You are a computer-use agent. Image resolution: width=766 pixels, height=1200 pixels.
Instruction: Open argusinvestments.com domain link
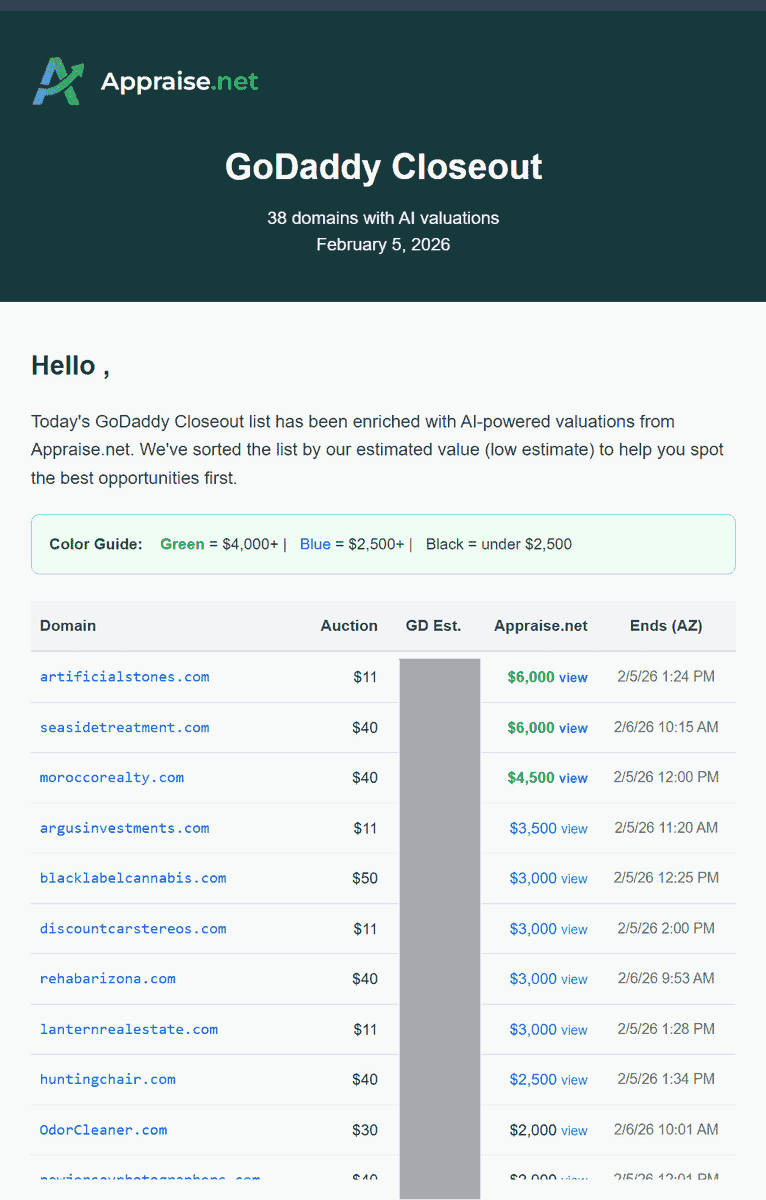(x=125, y=828)
